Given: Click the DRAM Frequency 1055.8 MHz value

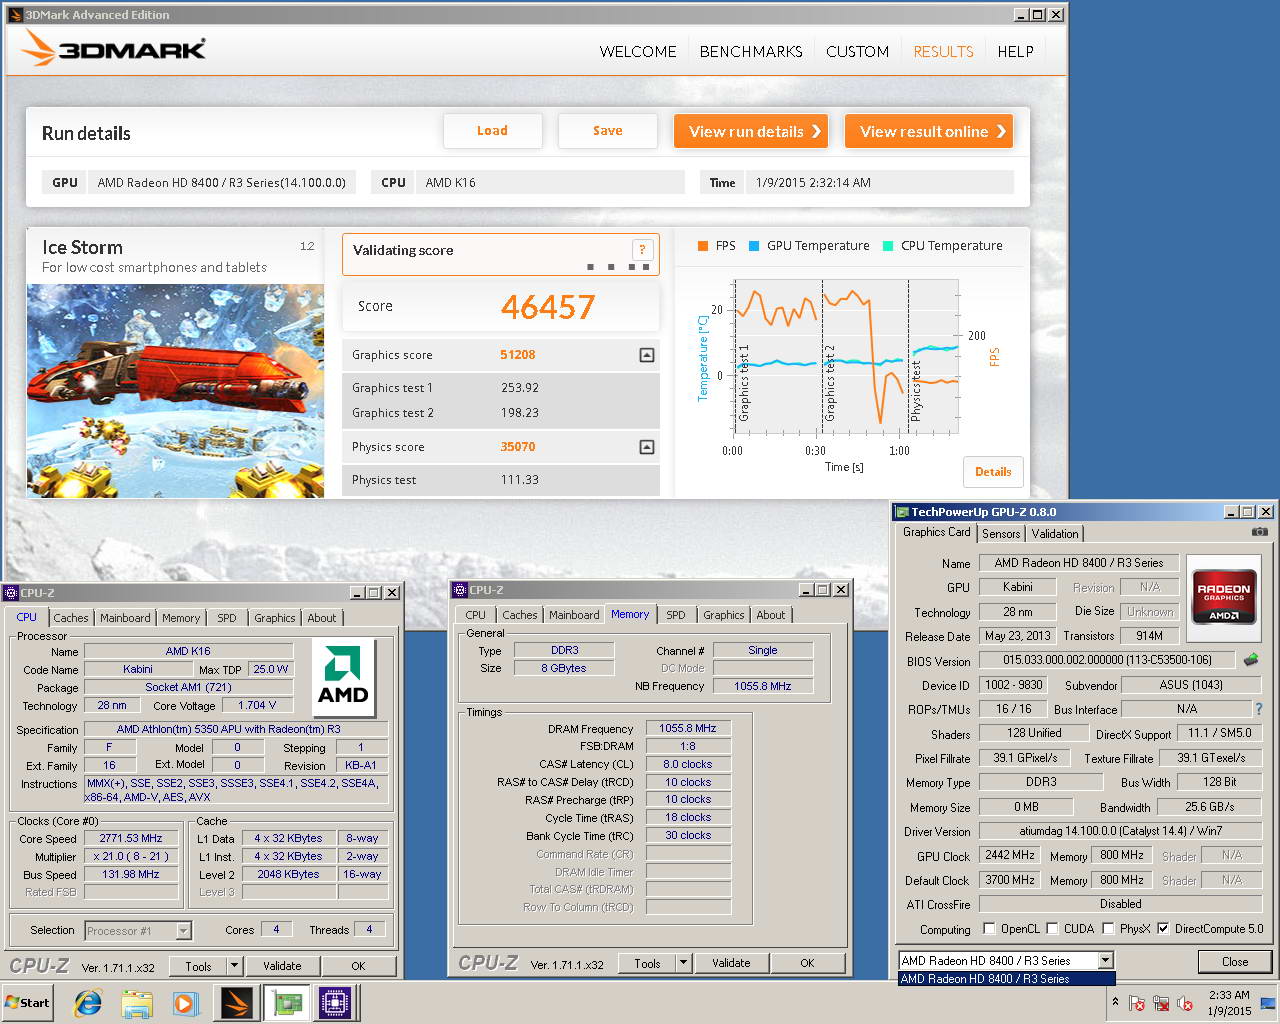Looking at the screenshot, I should 688,728.
